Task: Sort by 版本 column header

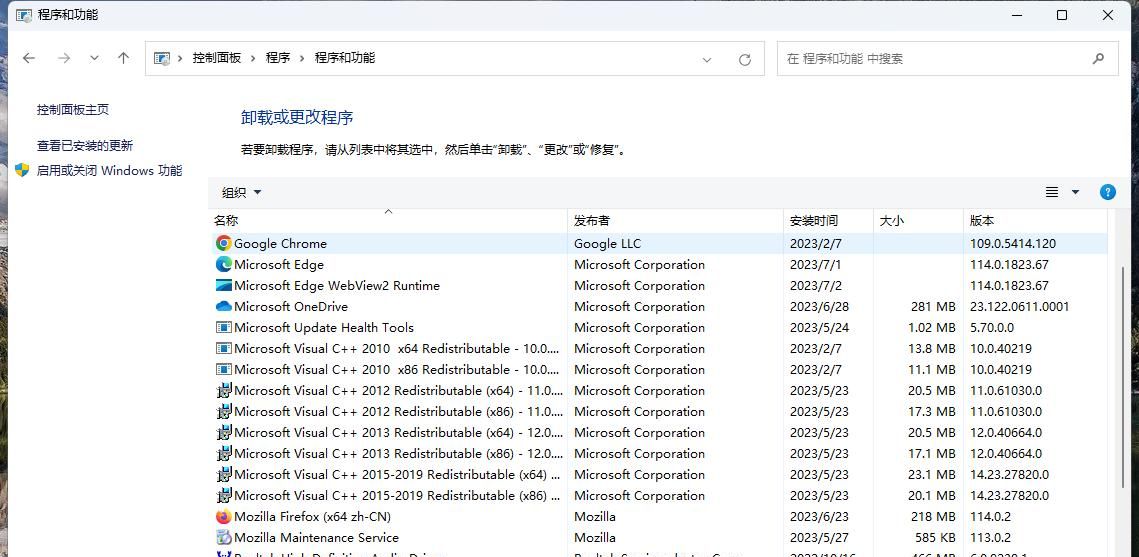Action: point(1036,221)
